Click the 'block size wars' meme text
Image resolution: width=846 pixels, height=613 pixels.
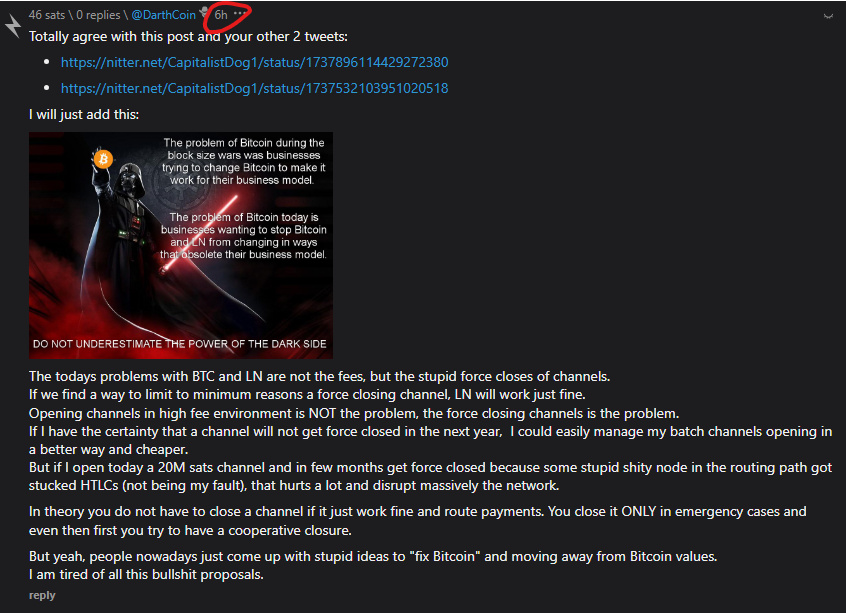(x=244, y=161)
